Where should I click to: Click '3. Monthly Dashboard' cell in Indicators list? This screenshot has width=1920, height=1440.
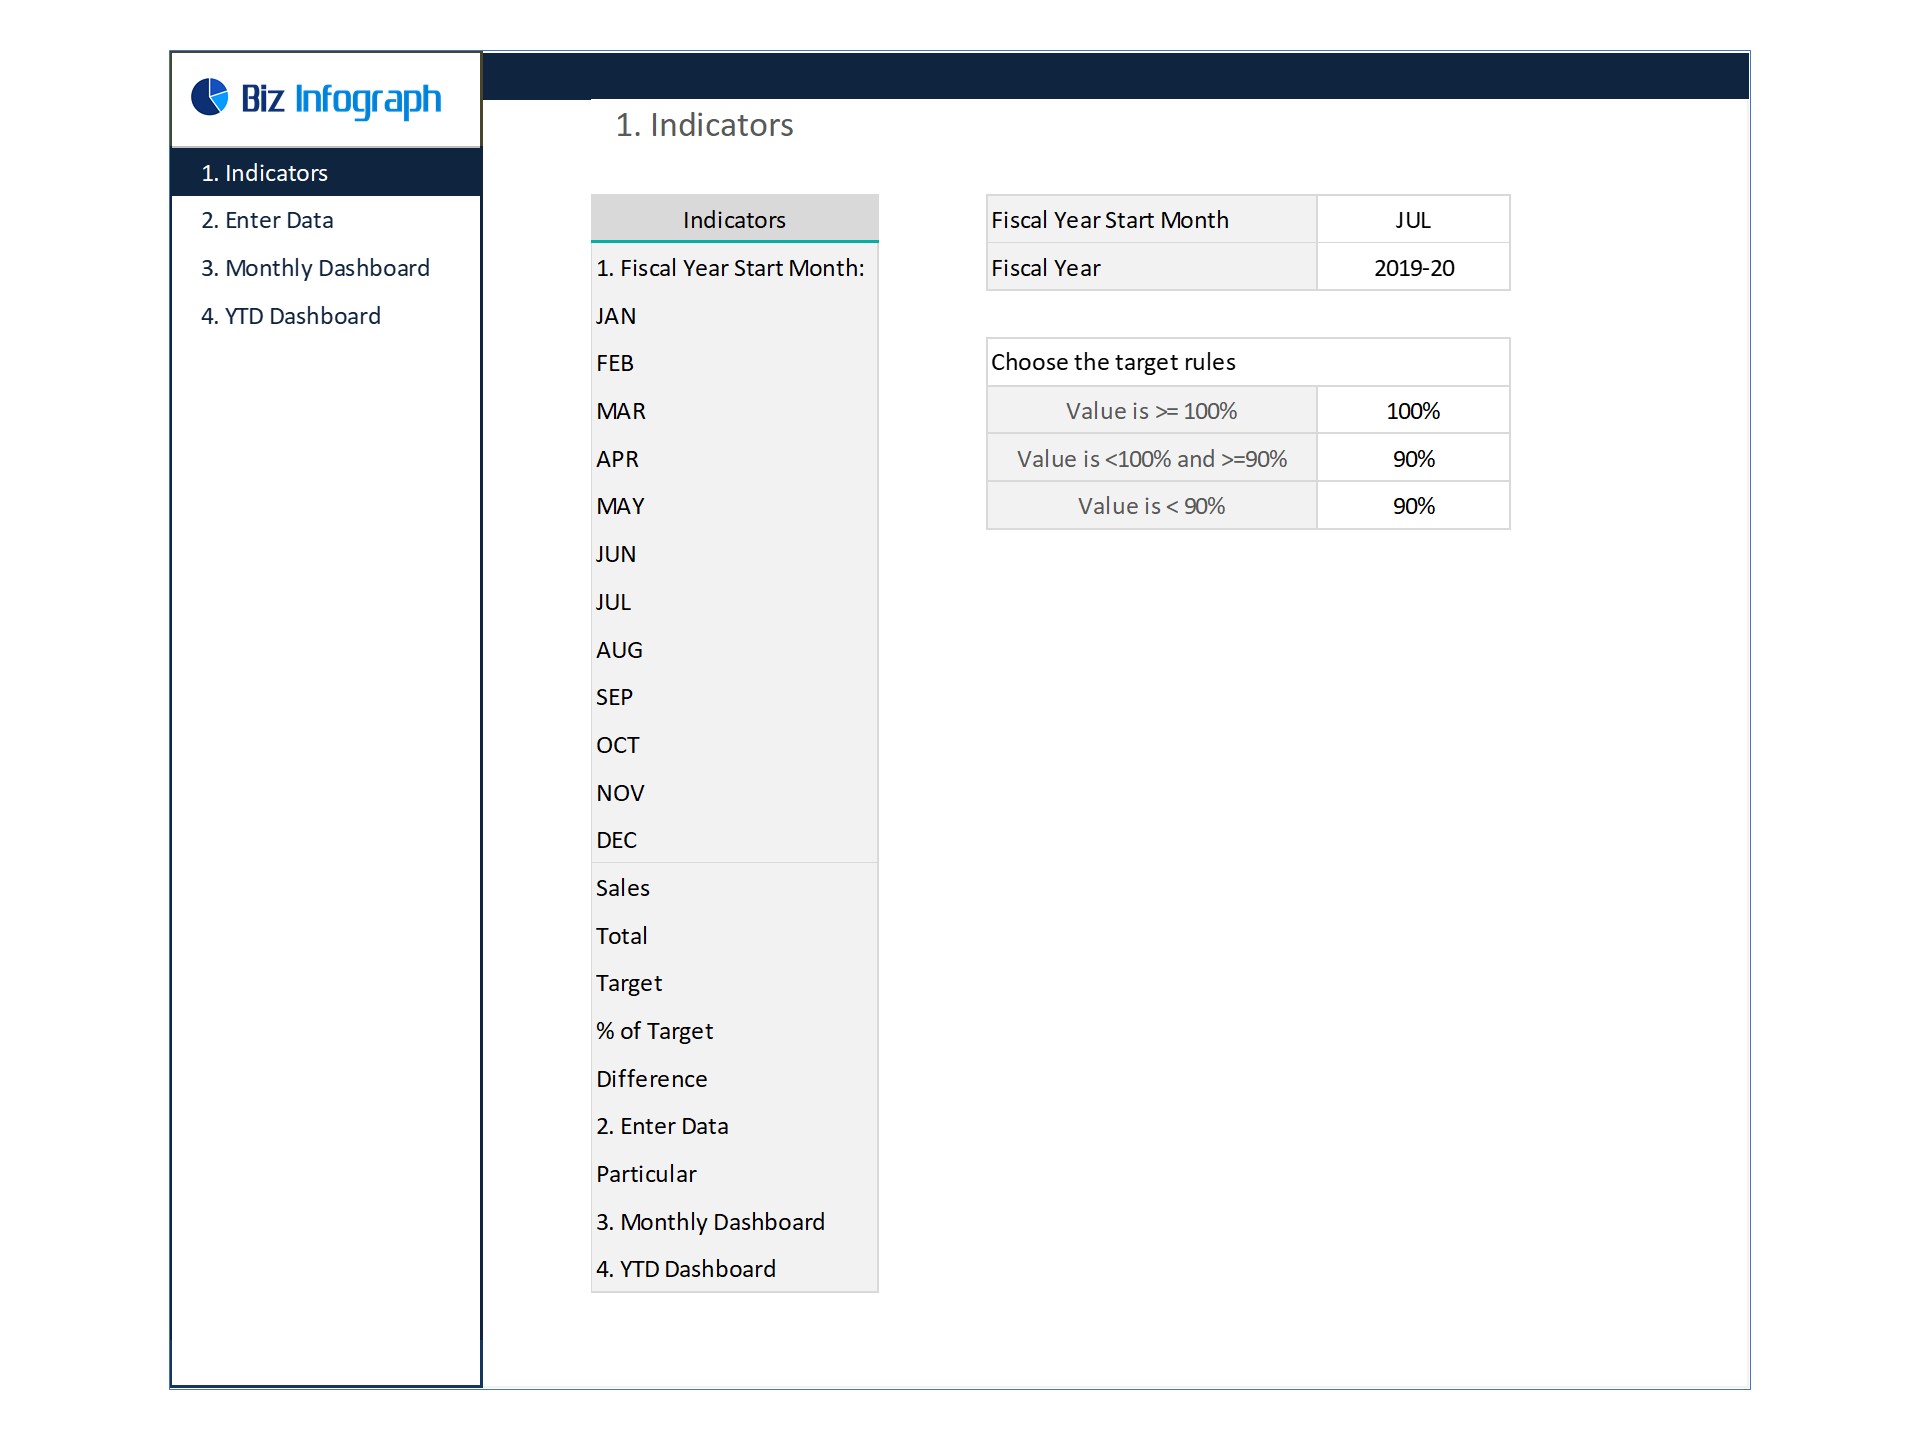pyautogui.click(x=735, y=1222)
